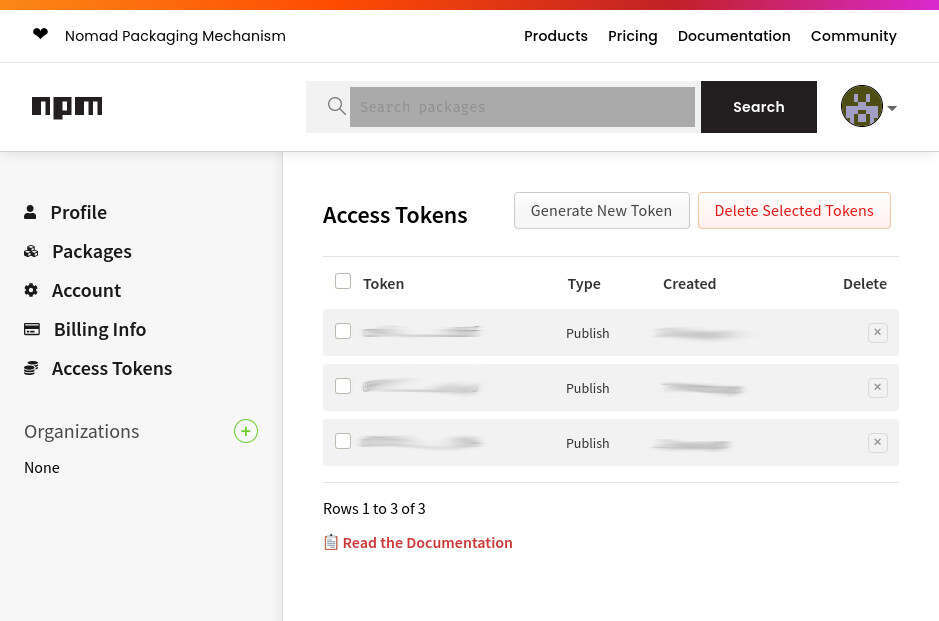Add organization with green plus icon
The height and width of the screenshot is (621, 939).
(x=246, y=431)
